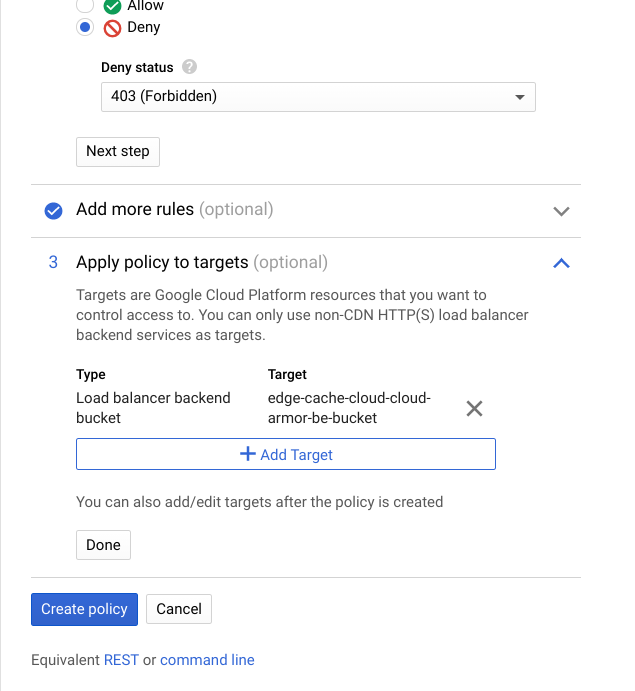635x691 pixels.
Task: Click the step 3 number indicator
Action: click(x=53, y=263)
